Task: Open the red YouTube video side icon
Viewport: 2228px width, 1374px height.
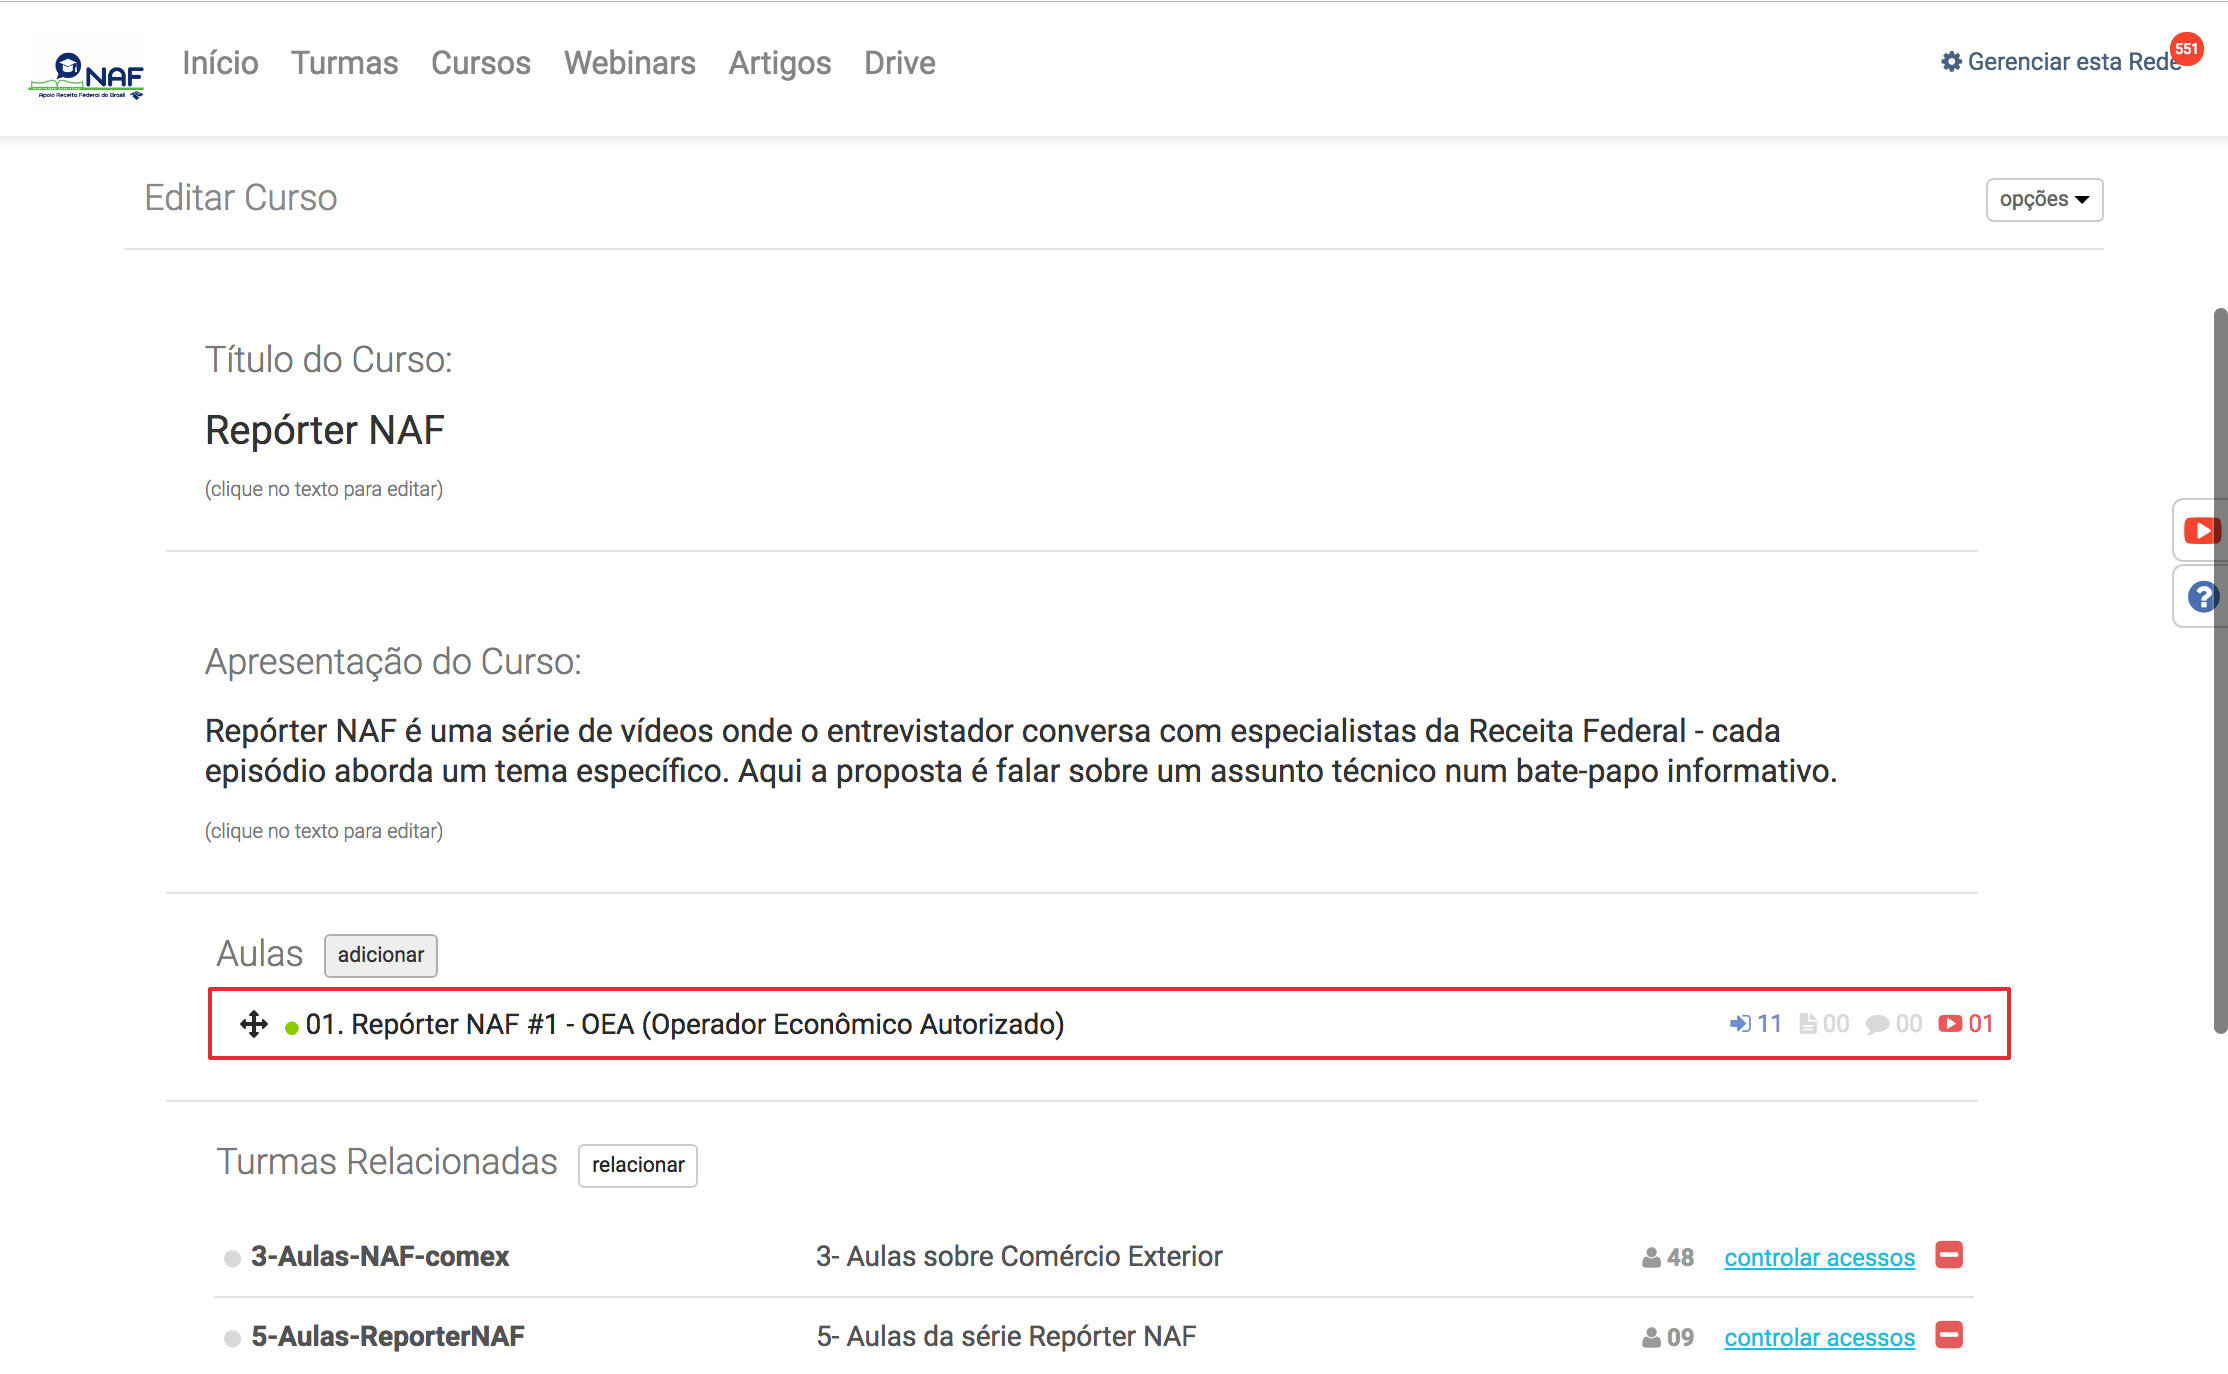Action: (2200, 530)
